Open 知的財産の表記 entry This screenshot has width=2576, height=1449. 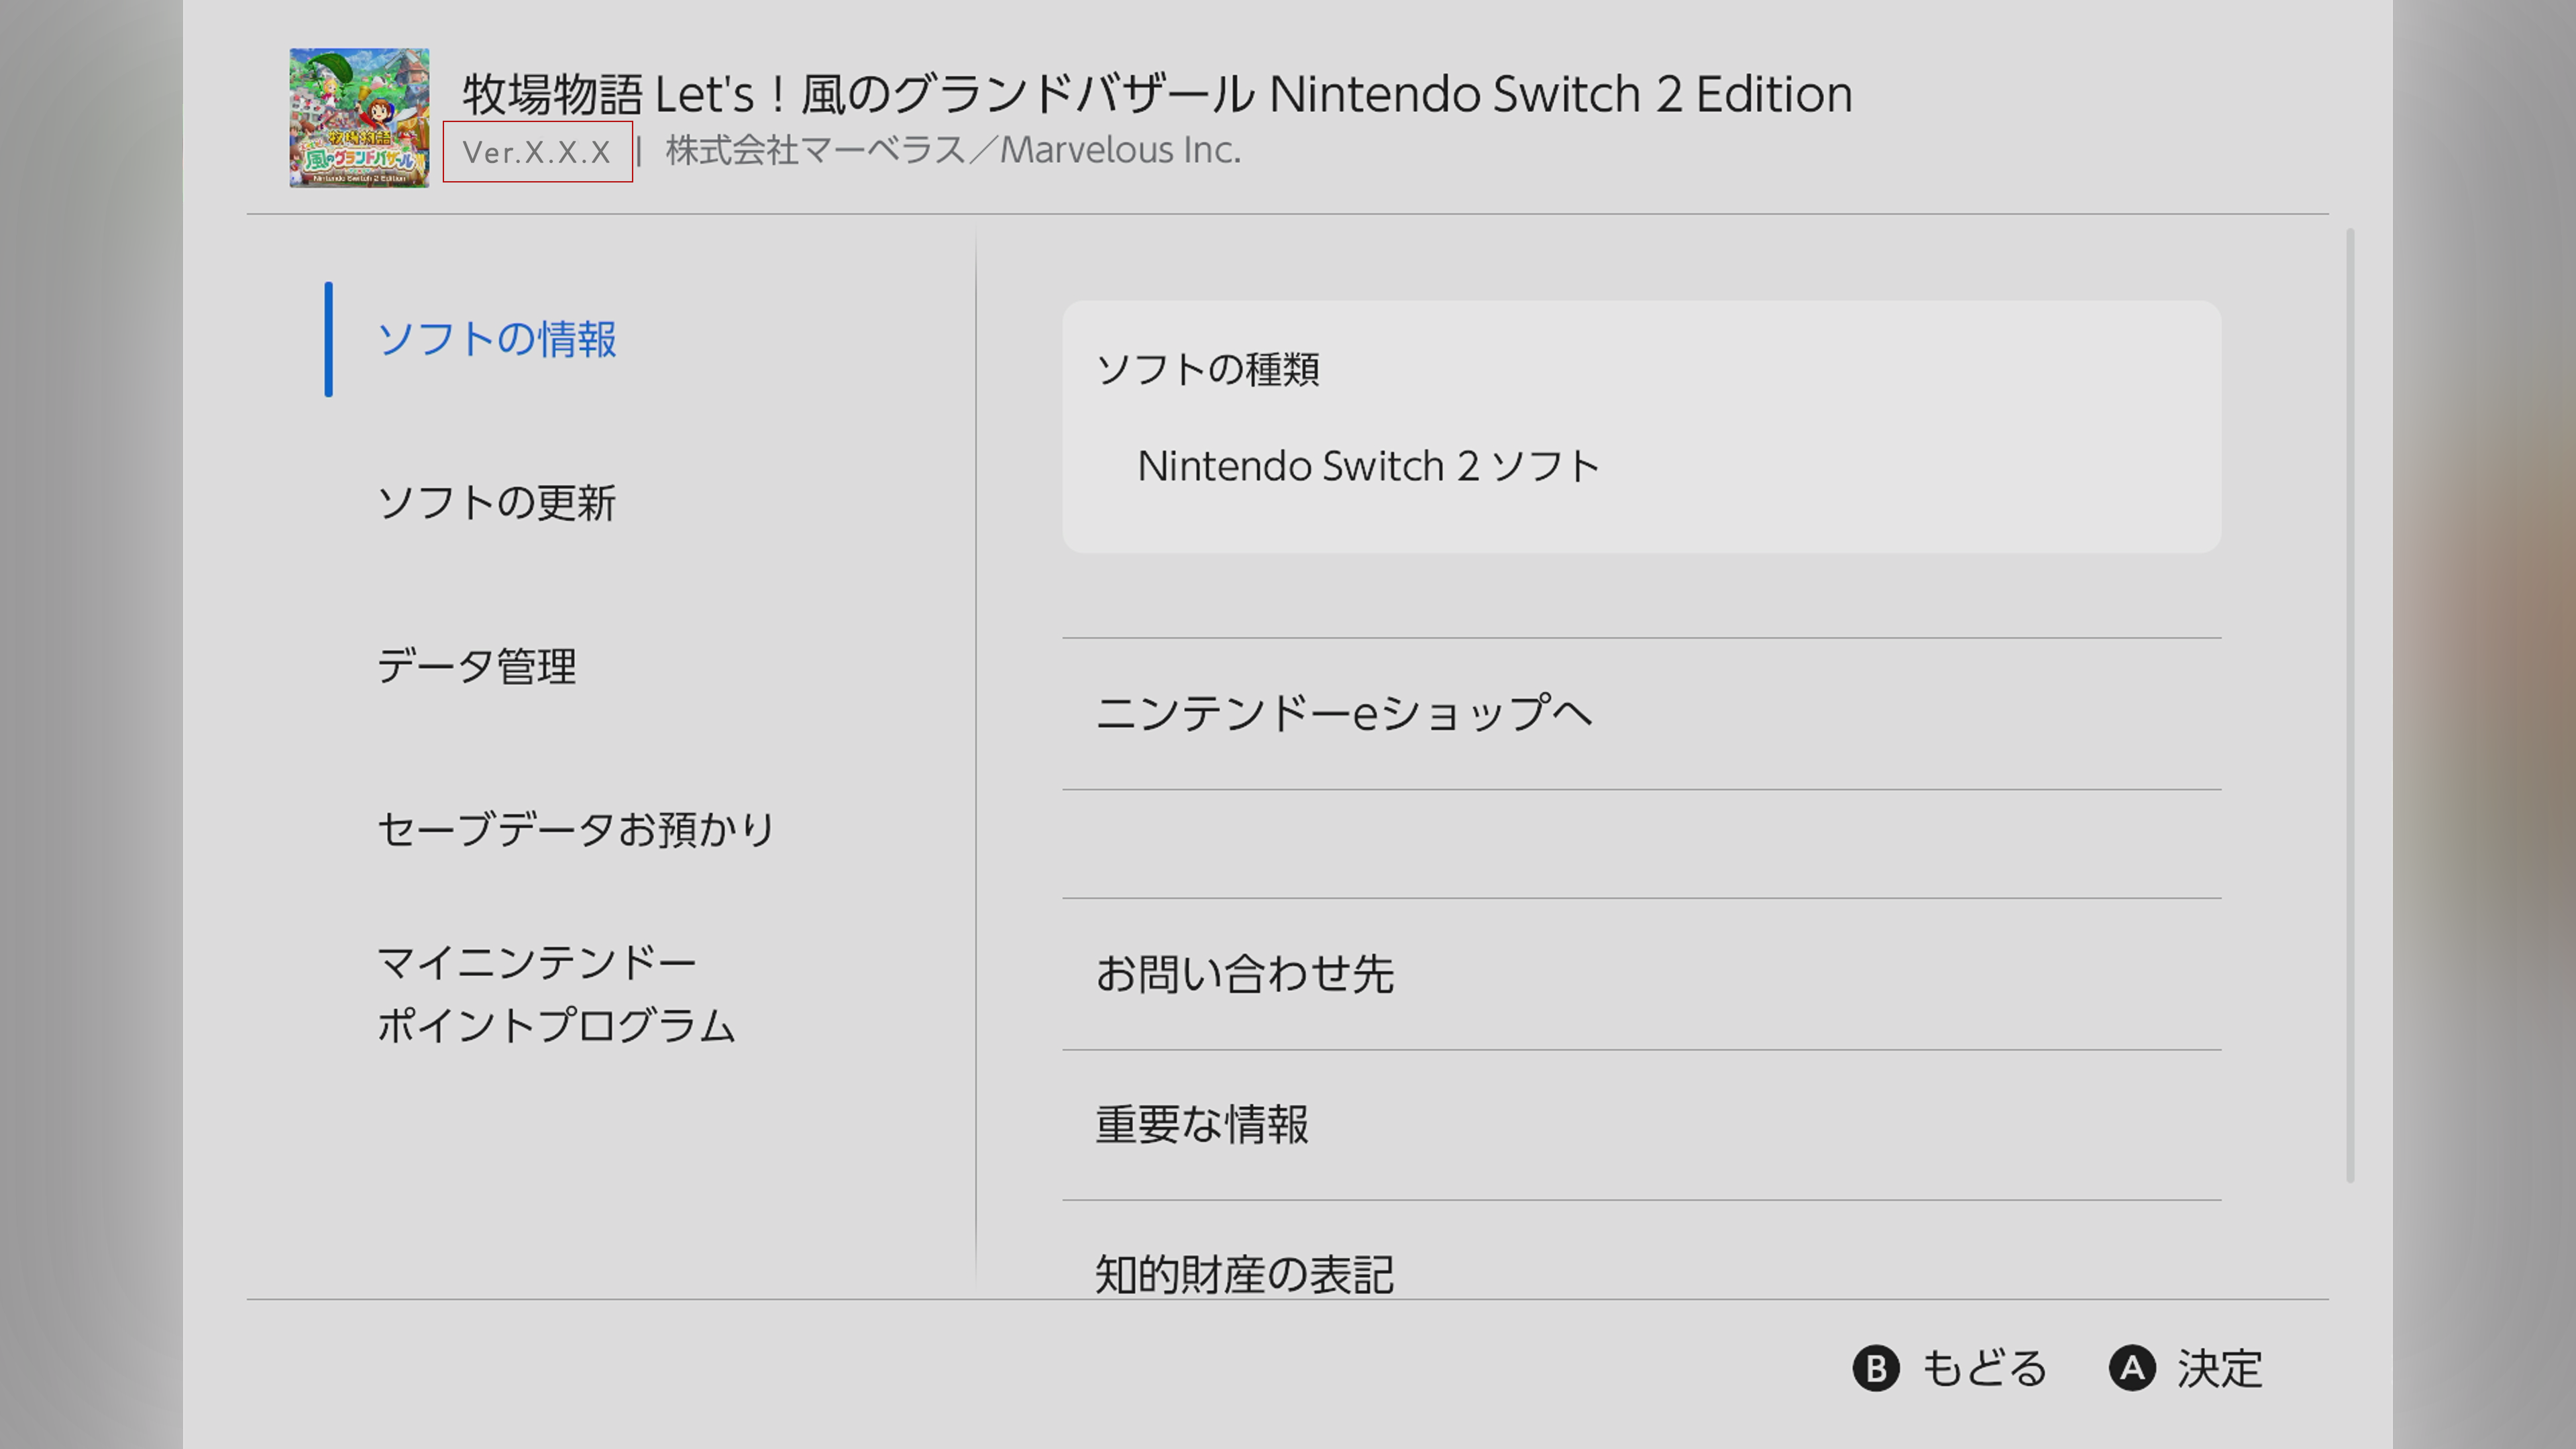[x=1244, y=1274]
